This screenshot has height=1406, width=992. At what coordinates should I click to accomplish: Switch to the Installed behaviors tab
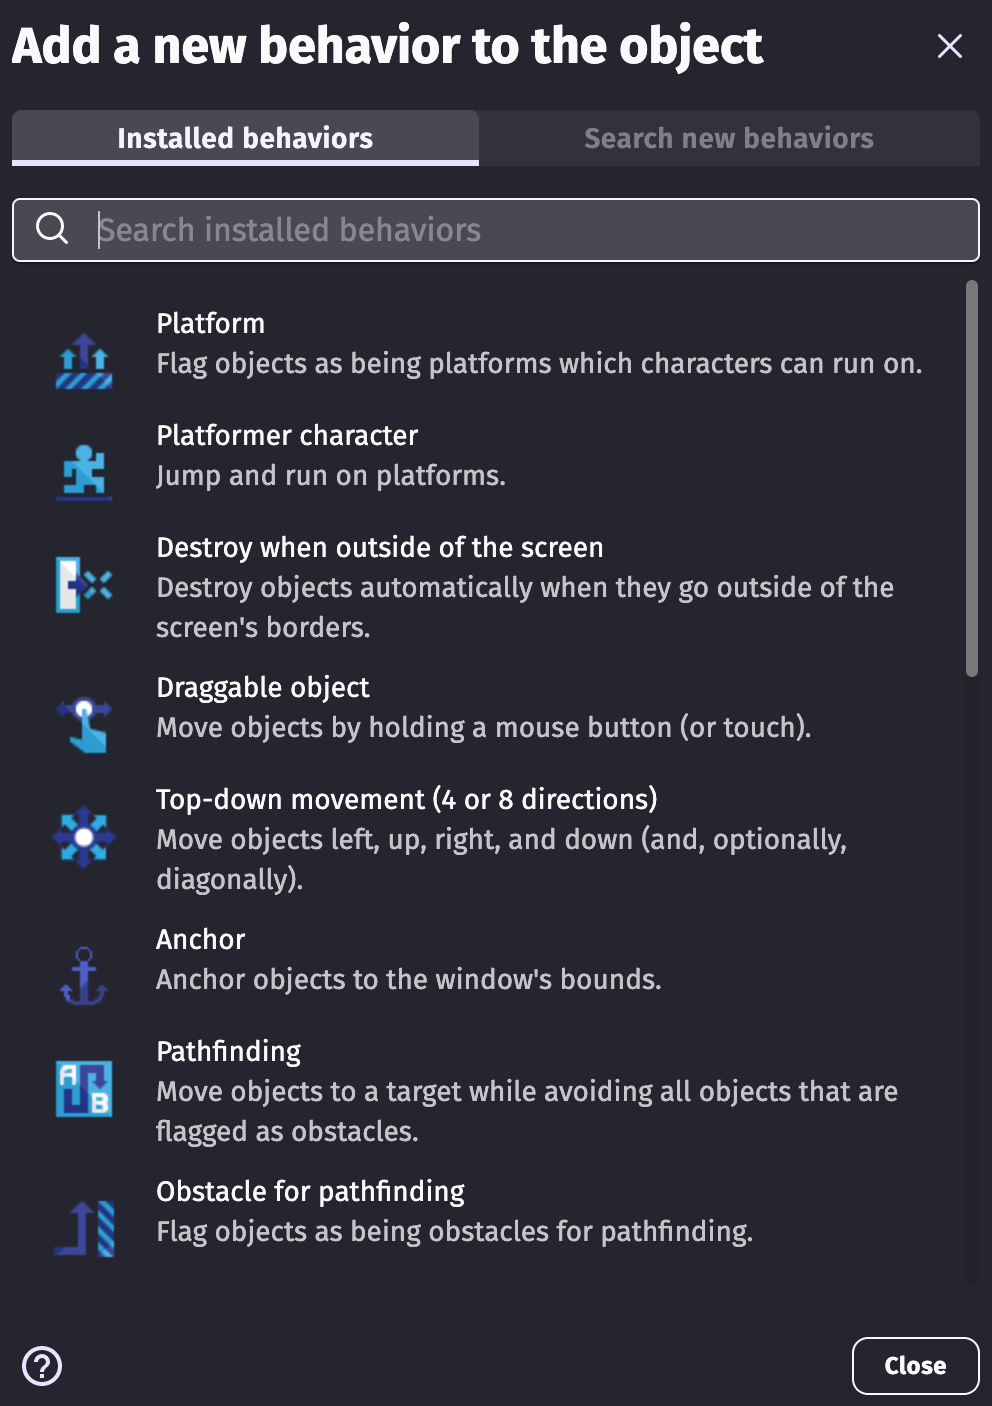click(x=245, y=138)
